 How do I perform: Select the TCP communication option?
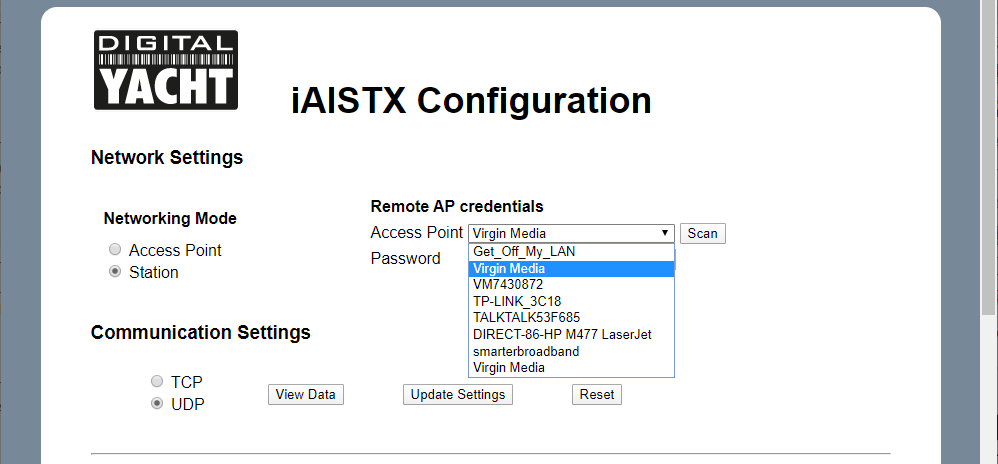(156, 382)
